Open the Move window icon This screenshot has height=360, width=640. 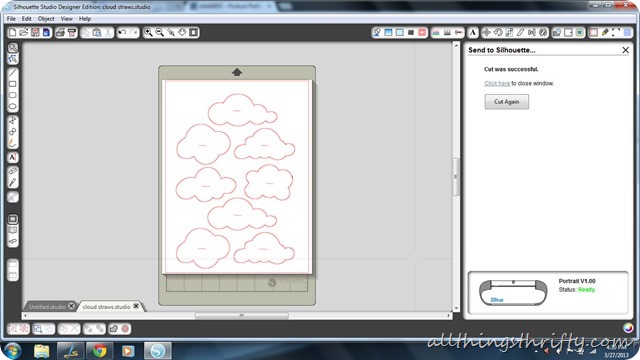pyautogui.click(x=487, y=32)
